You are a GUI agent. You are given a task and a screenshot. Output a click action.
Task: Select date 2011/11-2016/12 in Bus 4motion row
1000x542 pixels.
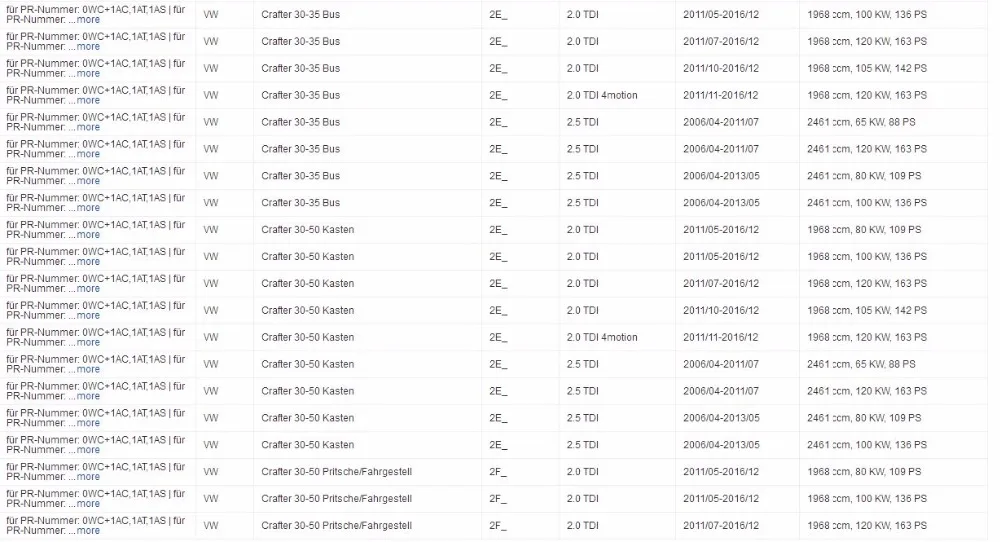point(721,95)
